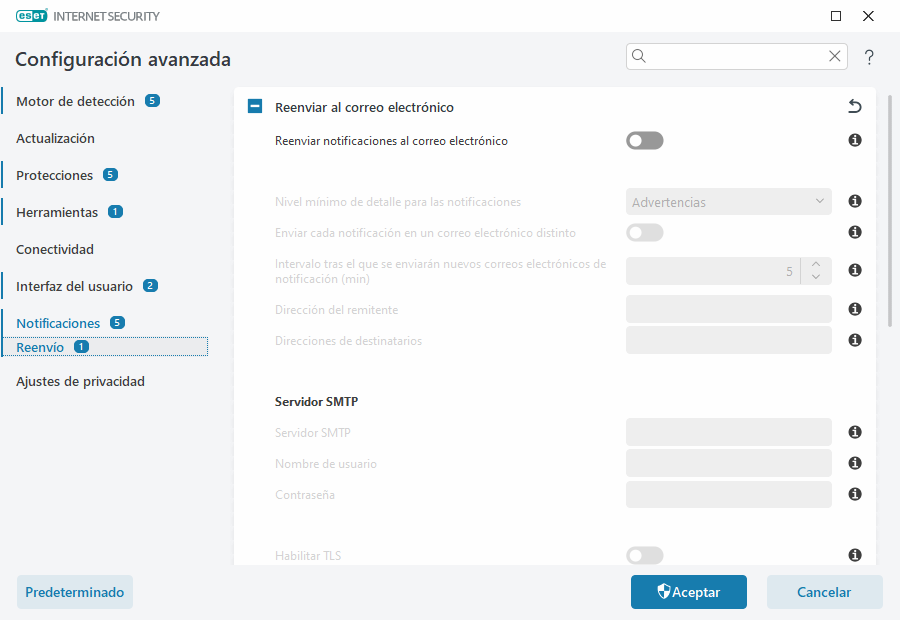
Task: Increase the notification interval with the stepper
Action: pos(815,265)
